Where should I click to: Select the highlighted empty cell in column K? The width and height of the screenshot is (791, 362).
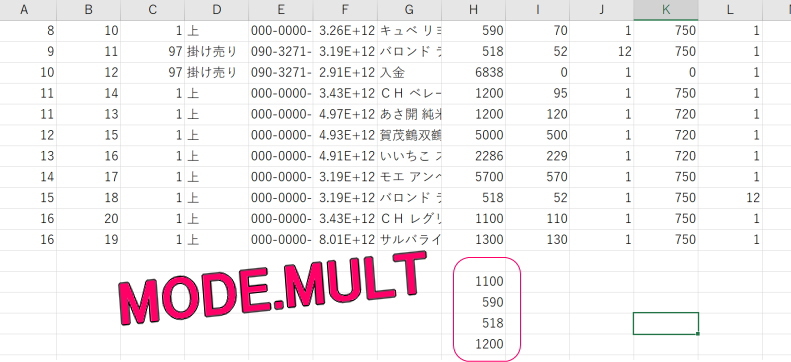click(666, 323)
